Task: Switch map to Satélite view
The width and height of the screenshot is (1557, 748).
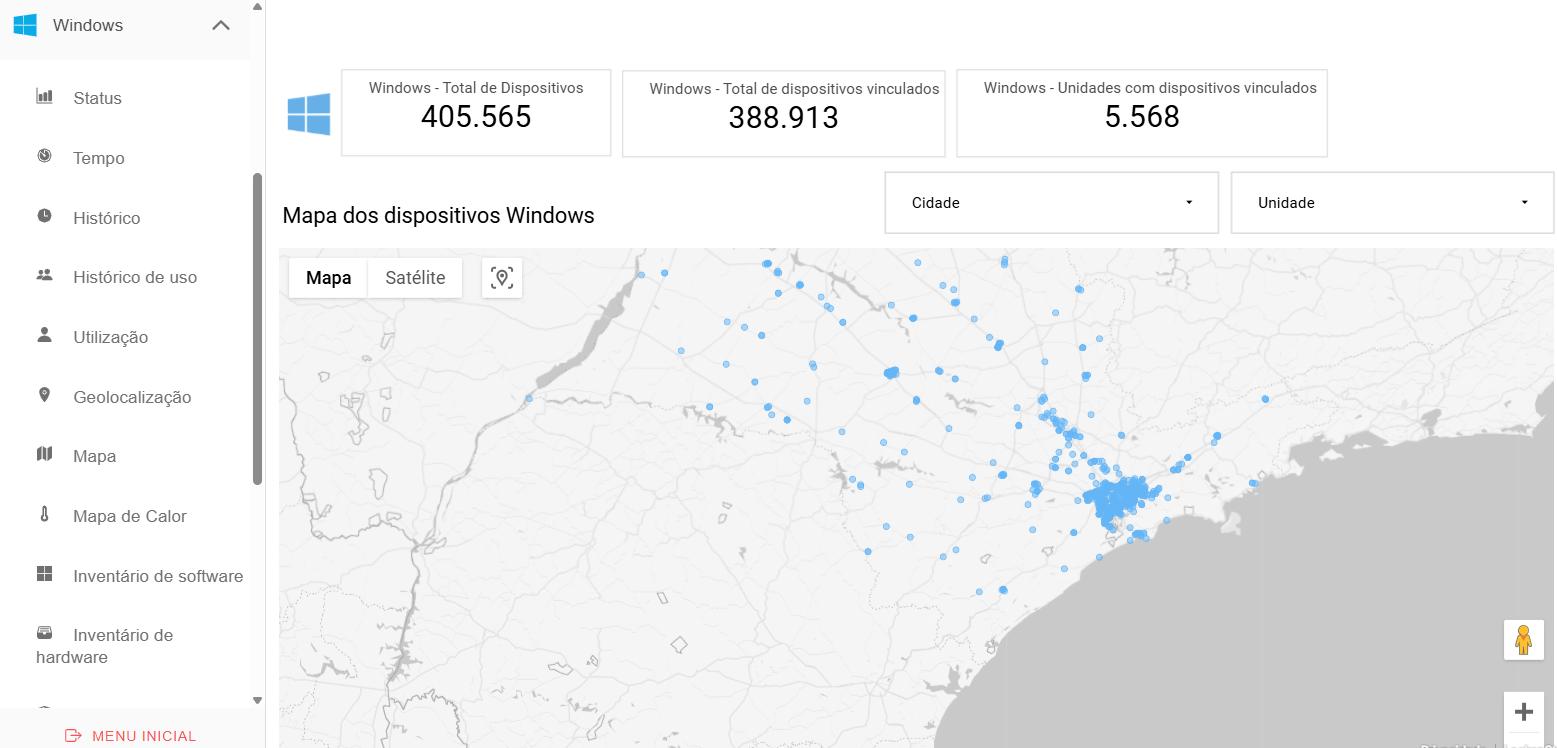Action: 415,278
